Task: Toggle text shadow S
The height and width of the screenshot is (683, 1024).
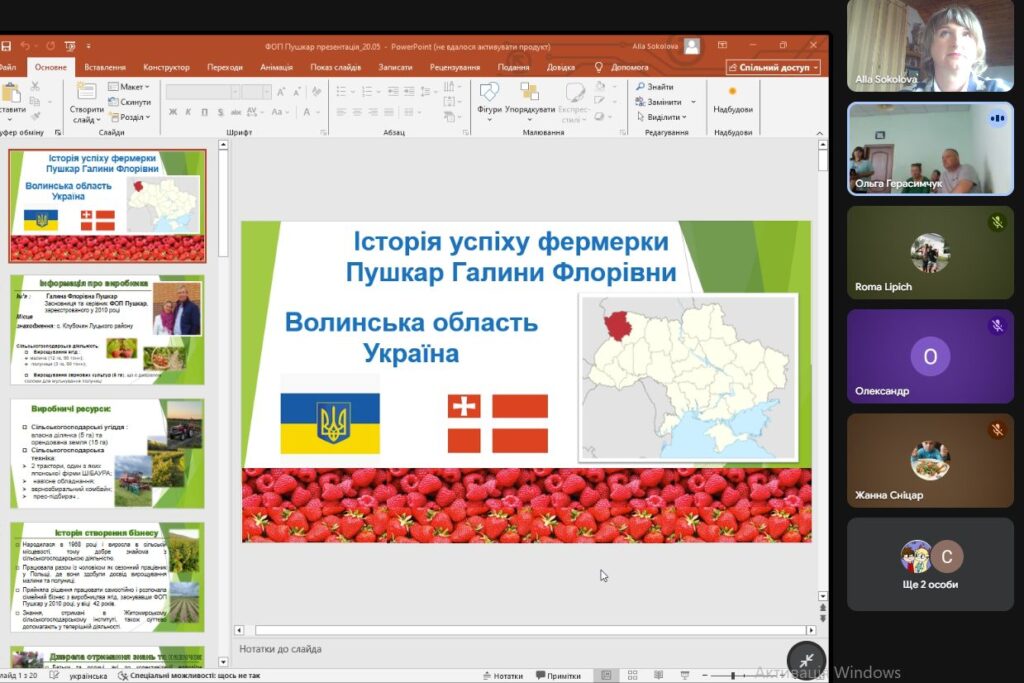Action: click(x=220, y=112)
